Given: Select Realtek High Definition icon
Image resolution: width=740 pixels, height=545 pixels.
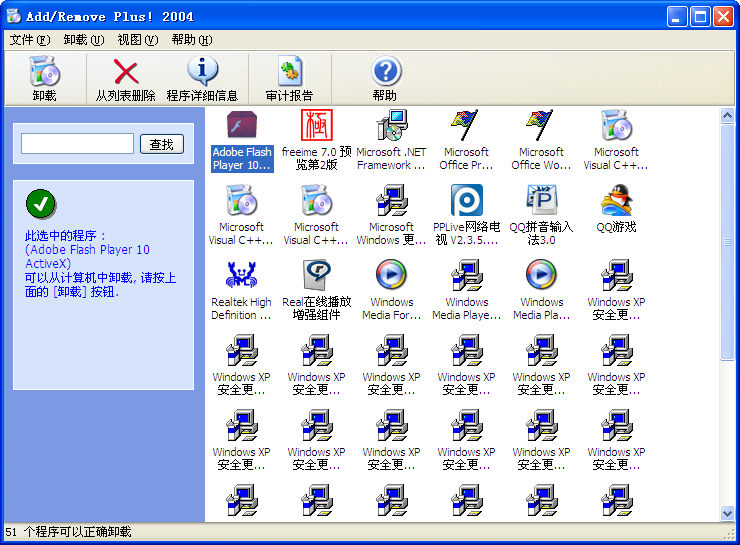Looking at the screenshot, I should [x=241, y=275].
